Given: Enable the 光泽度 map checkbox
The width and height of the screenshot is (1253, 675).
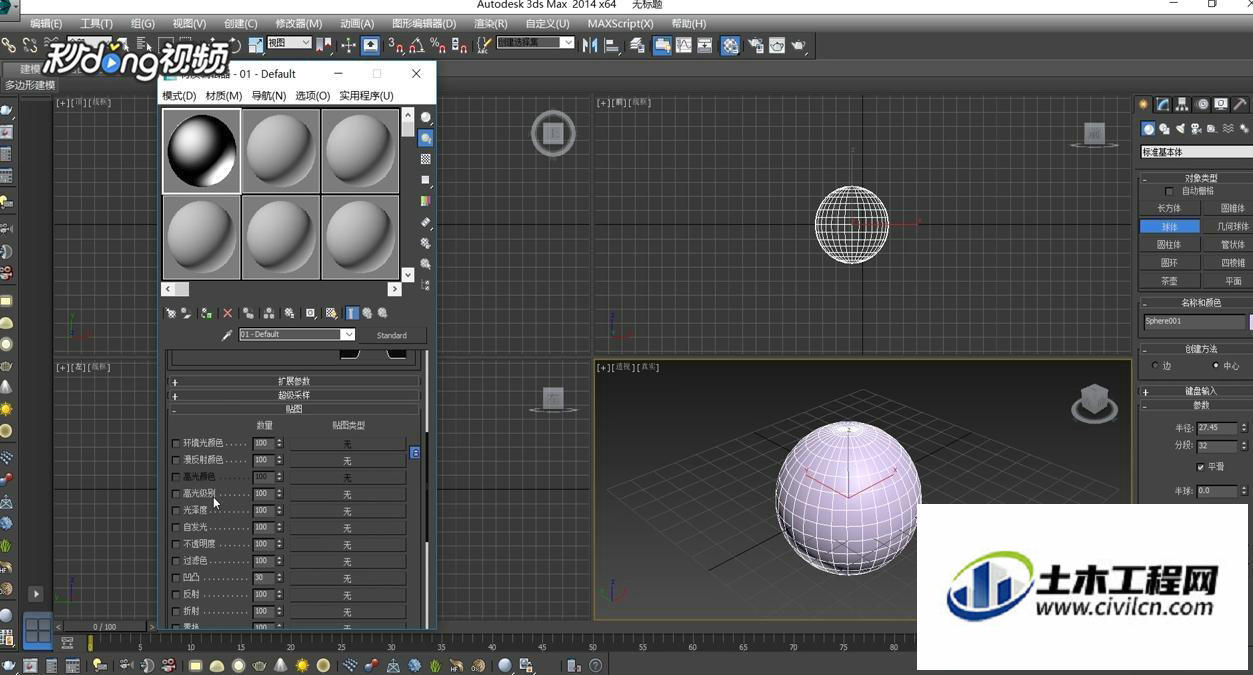Looking at the screenshot, I should (x=177, y=511).
